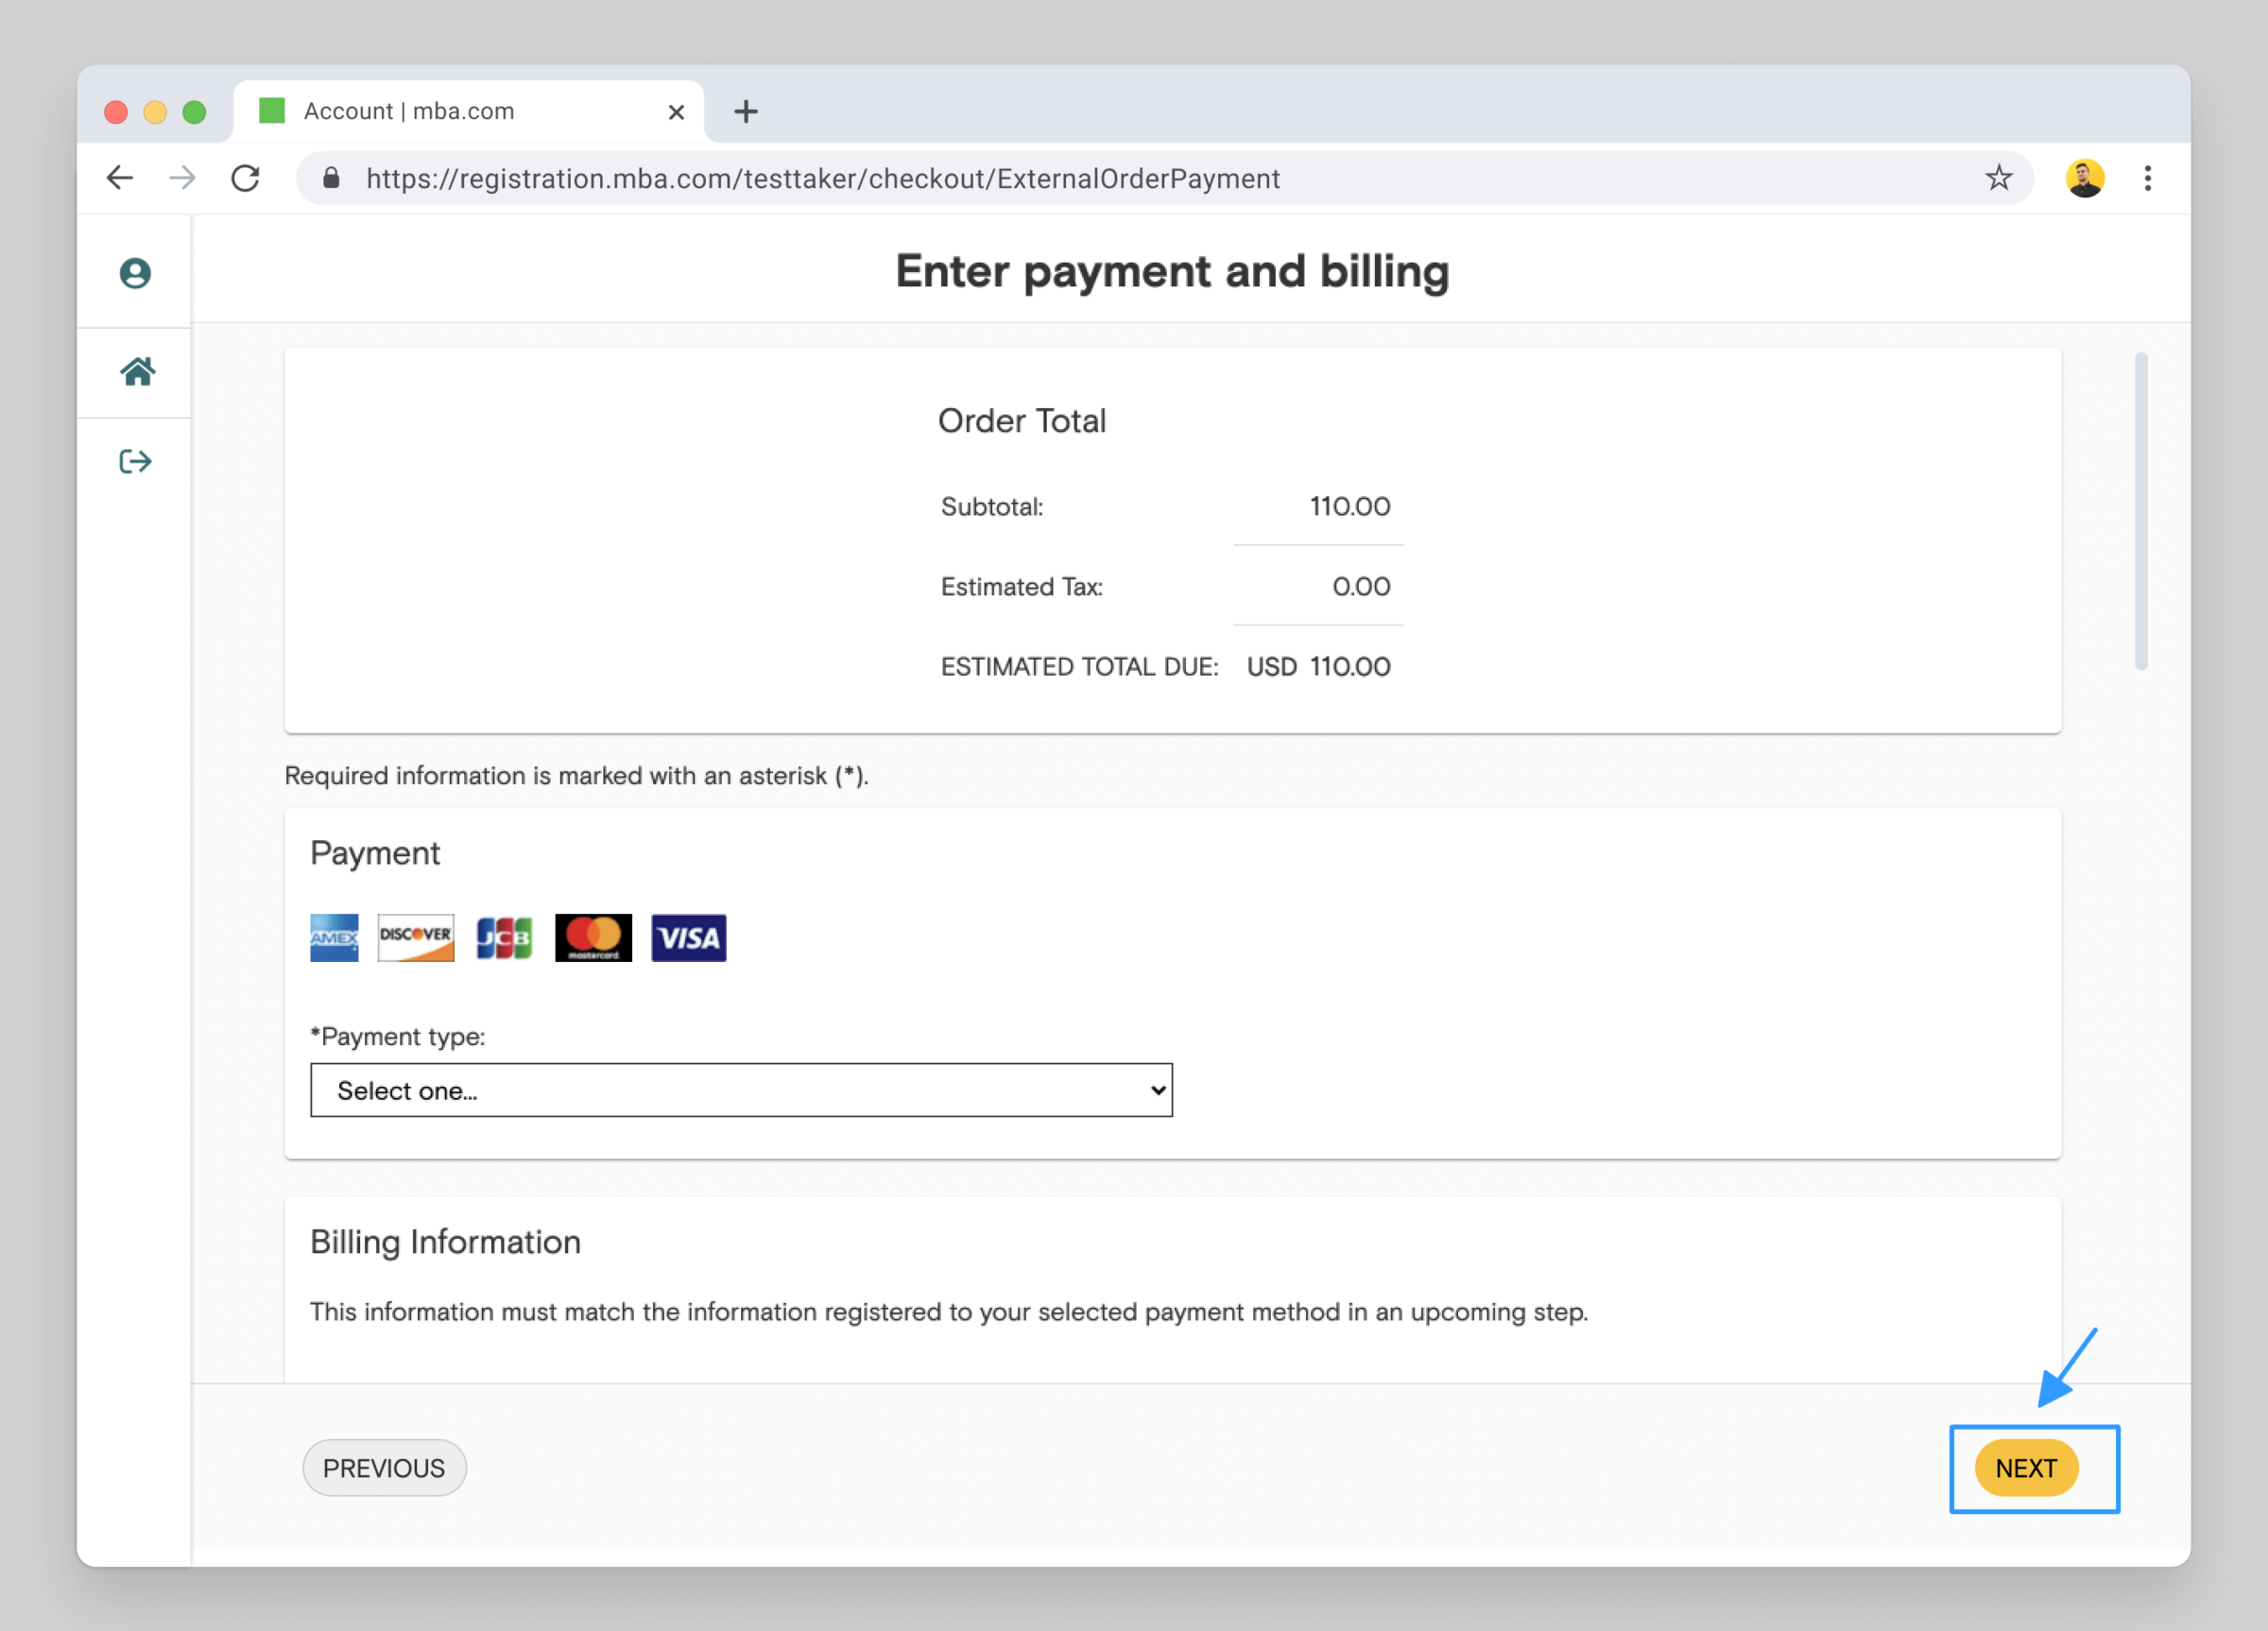Bookmark page with the star icon
This screenshot has height=1631, width=2268.
point(1998,178)
